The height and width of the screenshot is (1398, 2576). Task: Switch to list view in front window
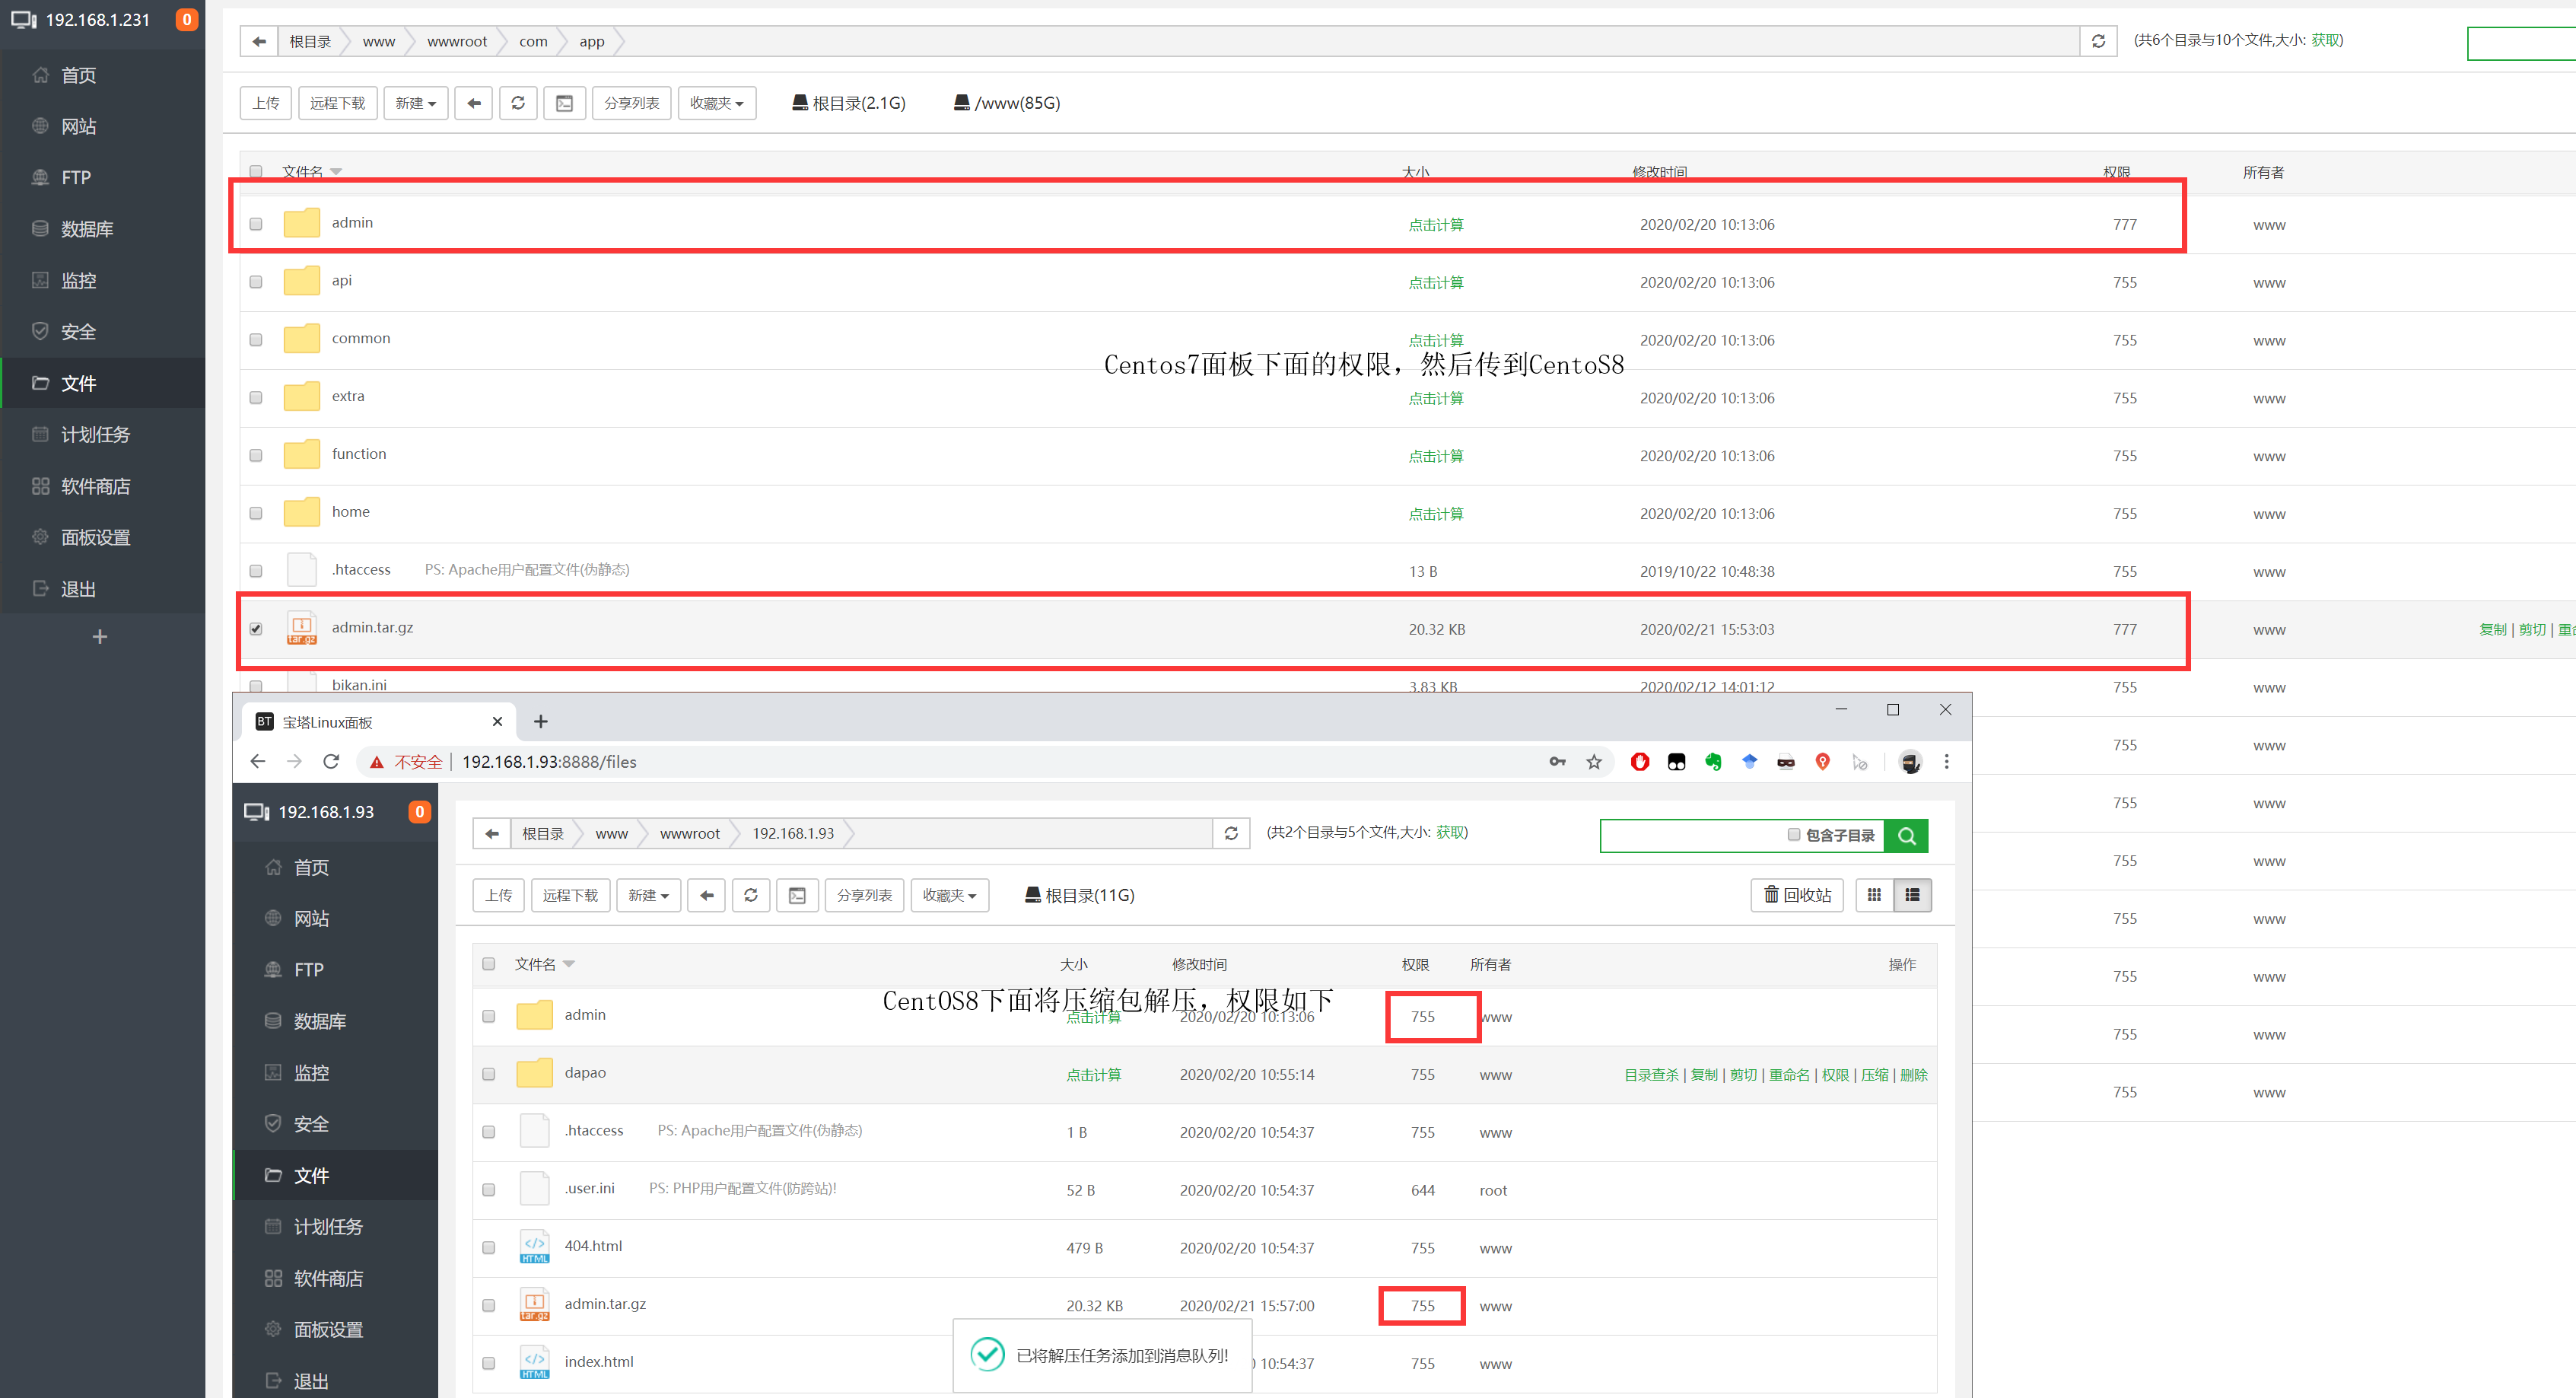(x=1912, y=895)
